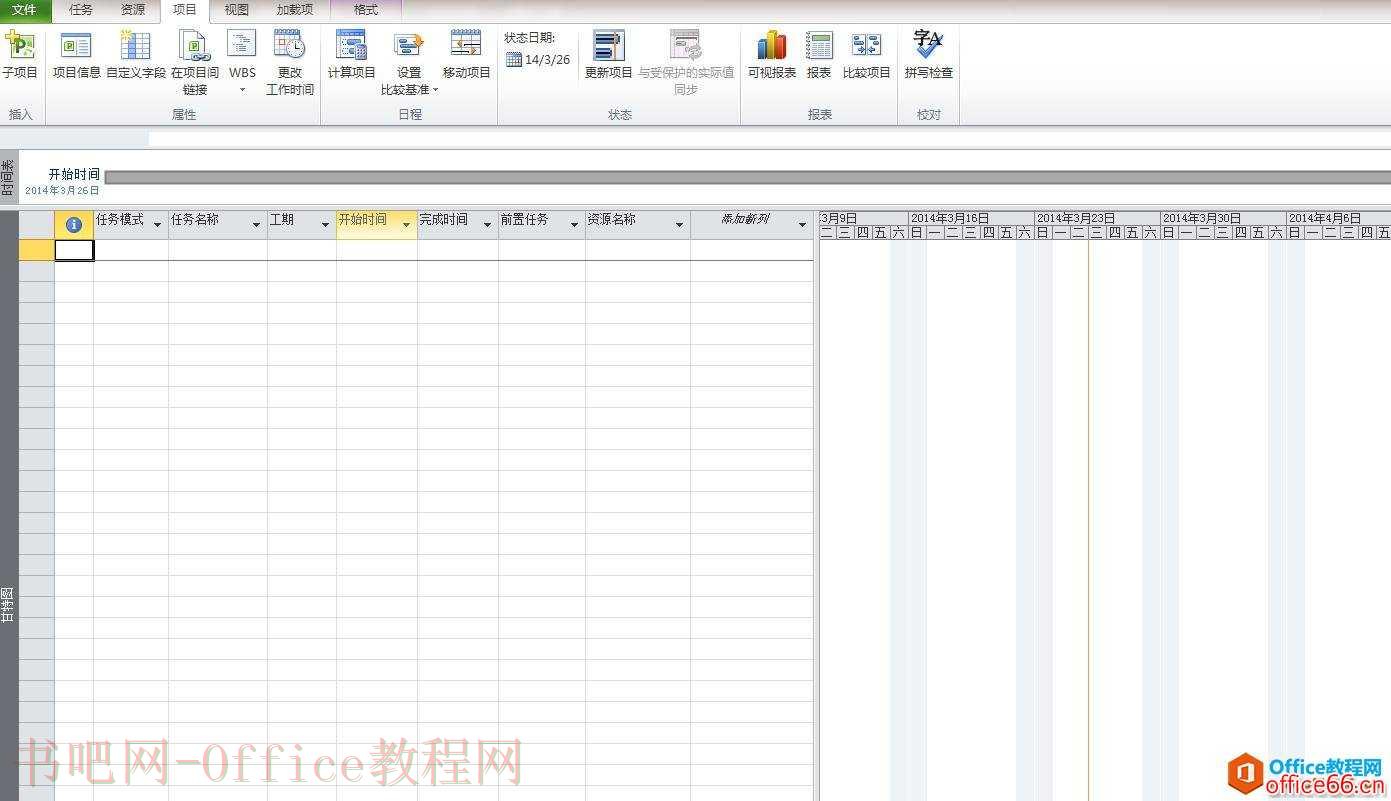Click the timeline bar in 时间表

[x=747, y=177]
